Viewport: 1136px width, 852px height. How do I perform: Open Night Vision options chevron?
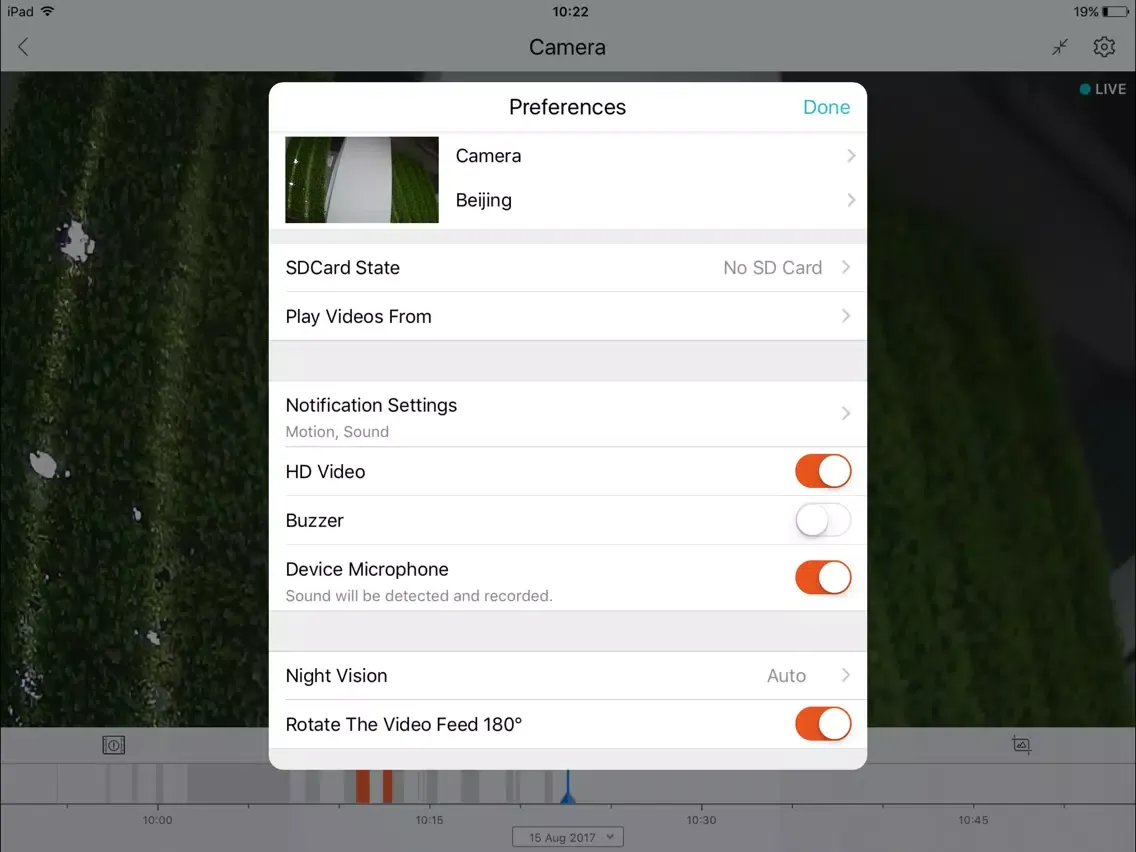point(845,675)
